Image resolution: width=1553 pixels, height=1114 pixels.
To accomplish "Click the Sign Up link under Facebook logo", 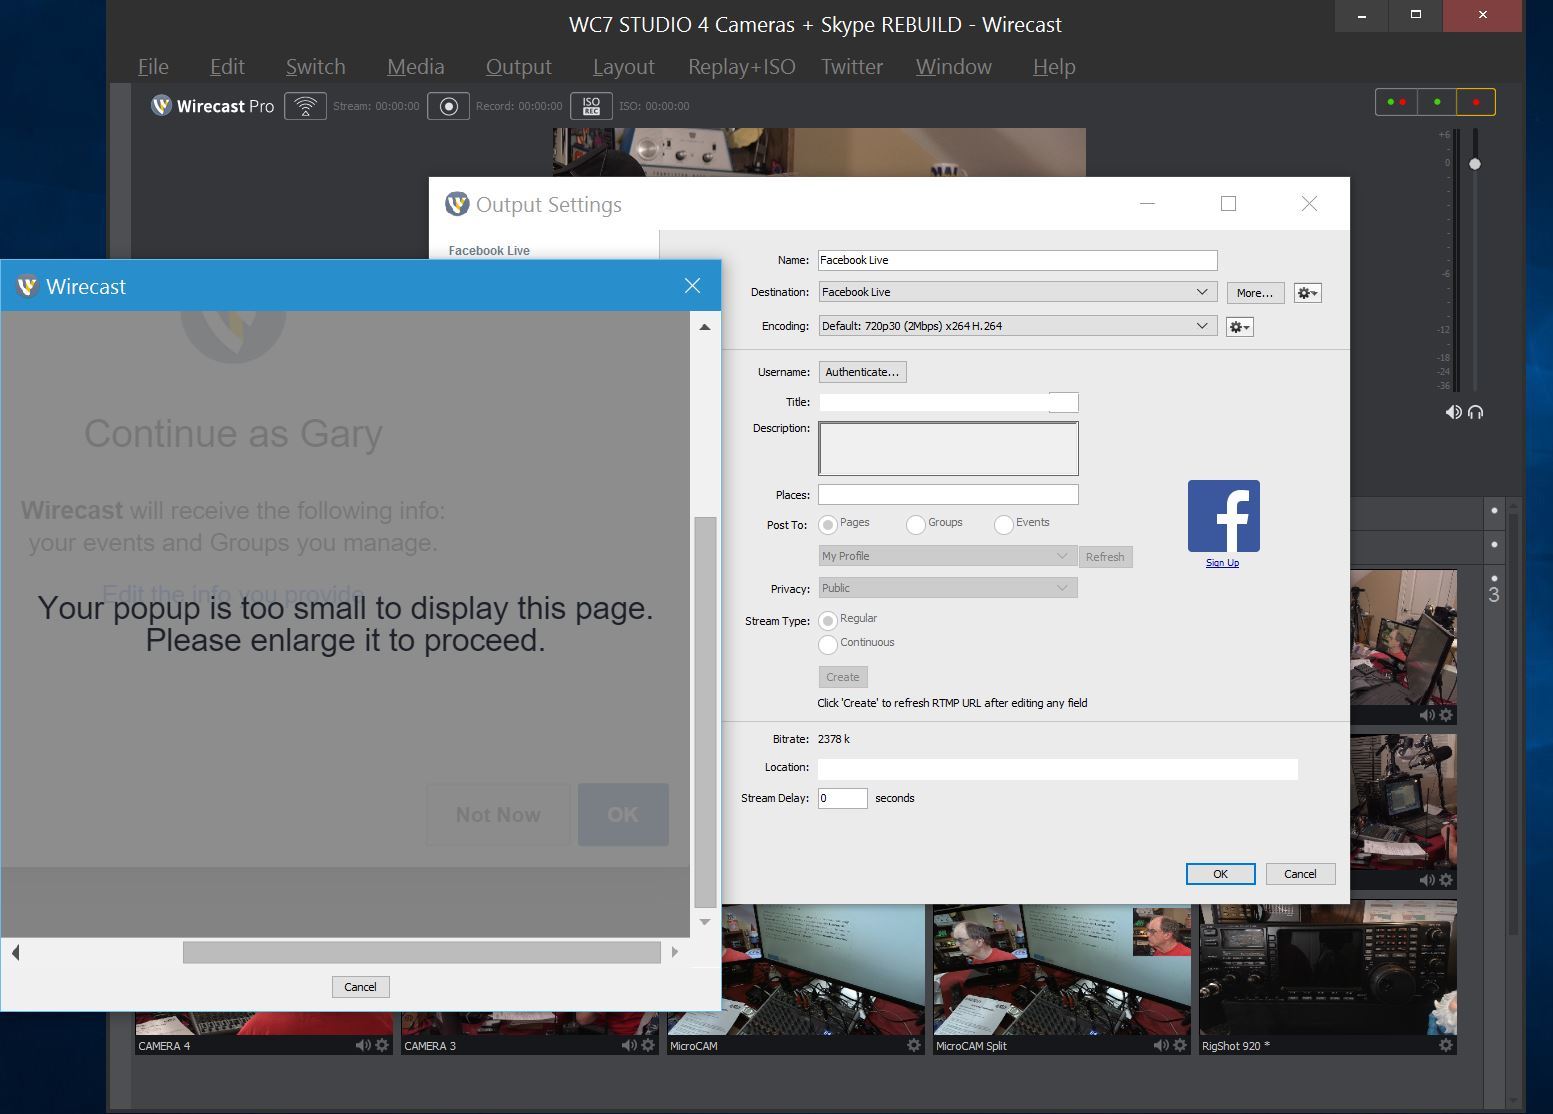I will (1222, 563).
